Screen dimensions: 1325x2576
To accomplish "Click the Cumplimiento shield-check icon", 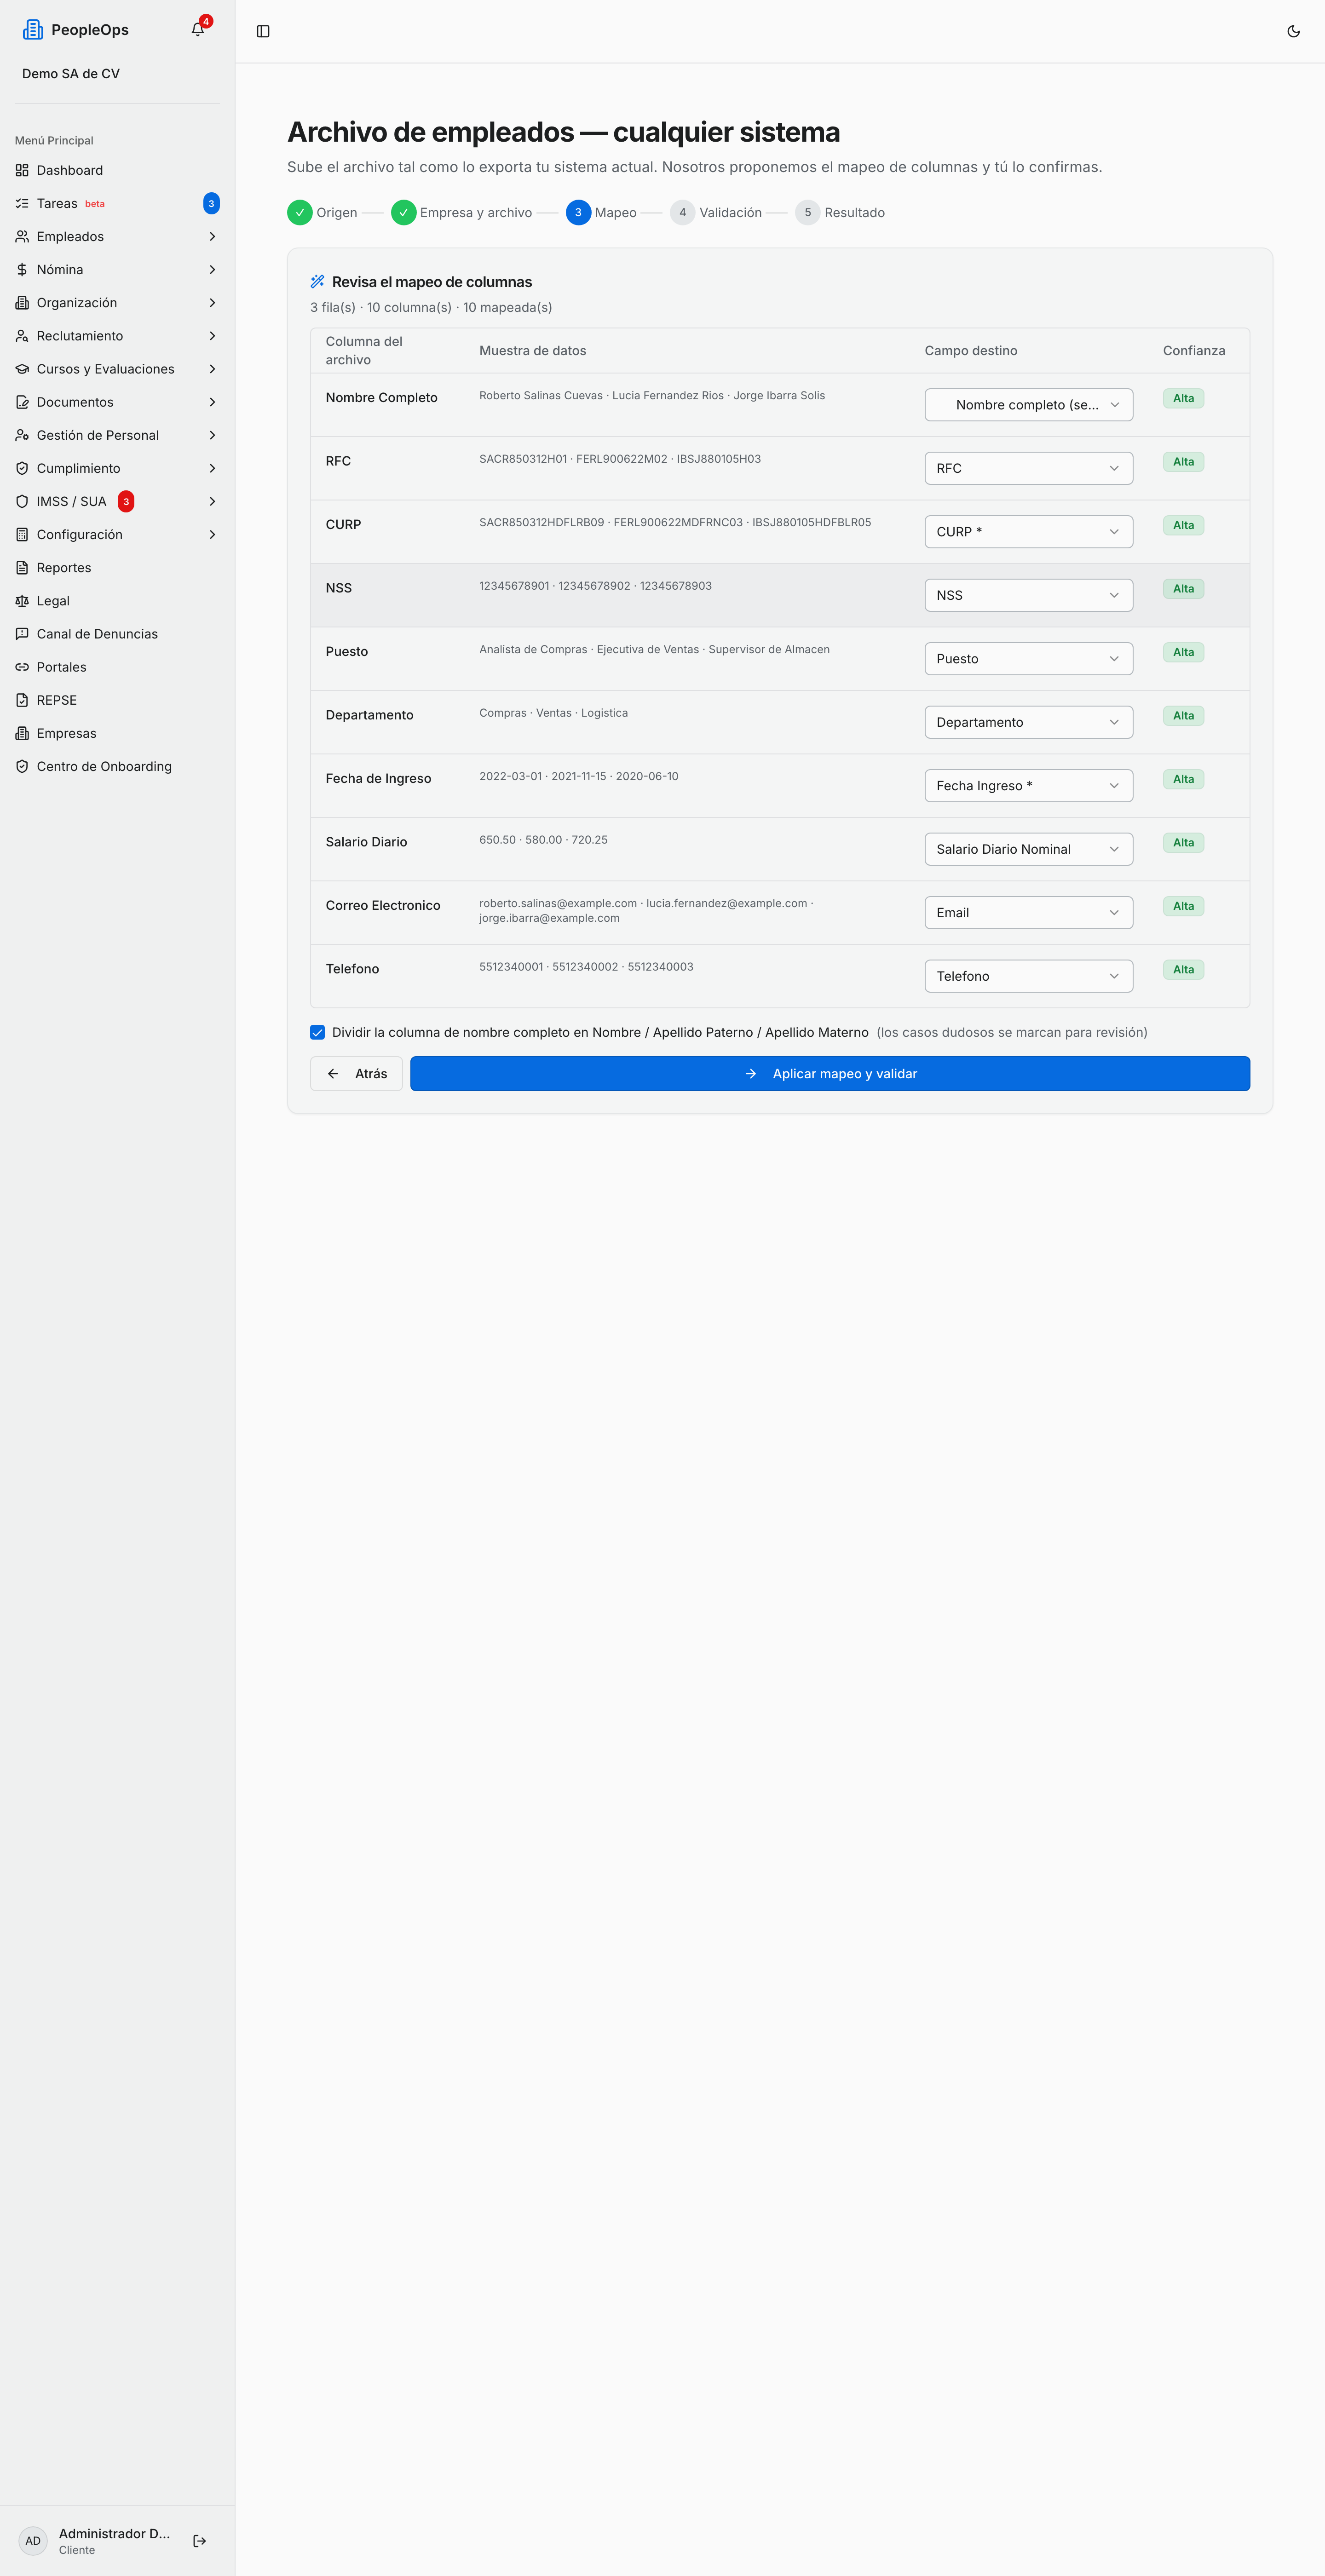I will pyautogui.click(x=22, y=468).
